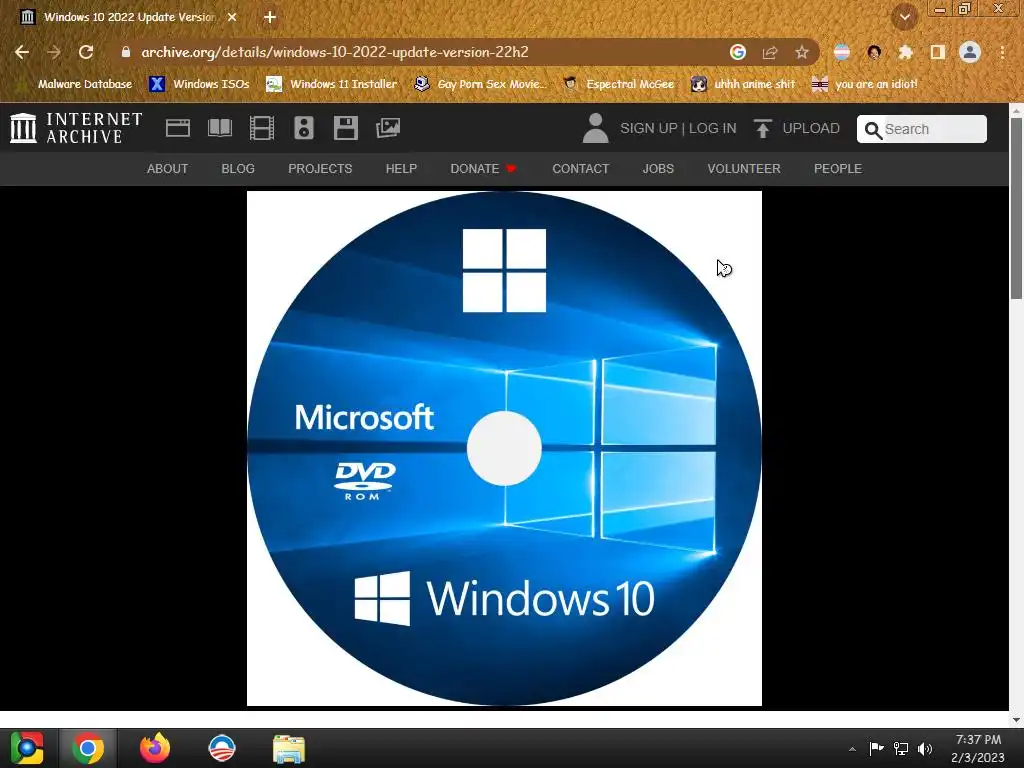Screen dimensions: 1024x768
Task: Open the volume speaker tray icon
Action: tap(925, 748)
